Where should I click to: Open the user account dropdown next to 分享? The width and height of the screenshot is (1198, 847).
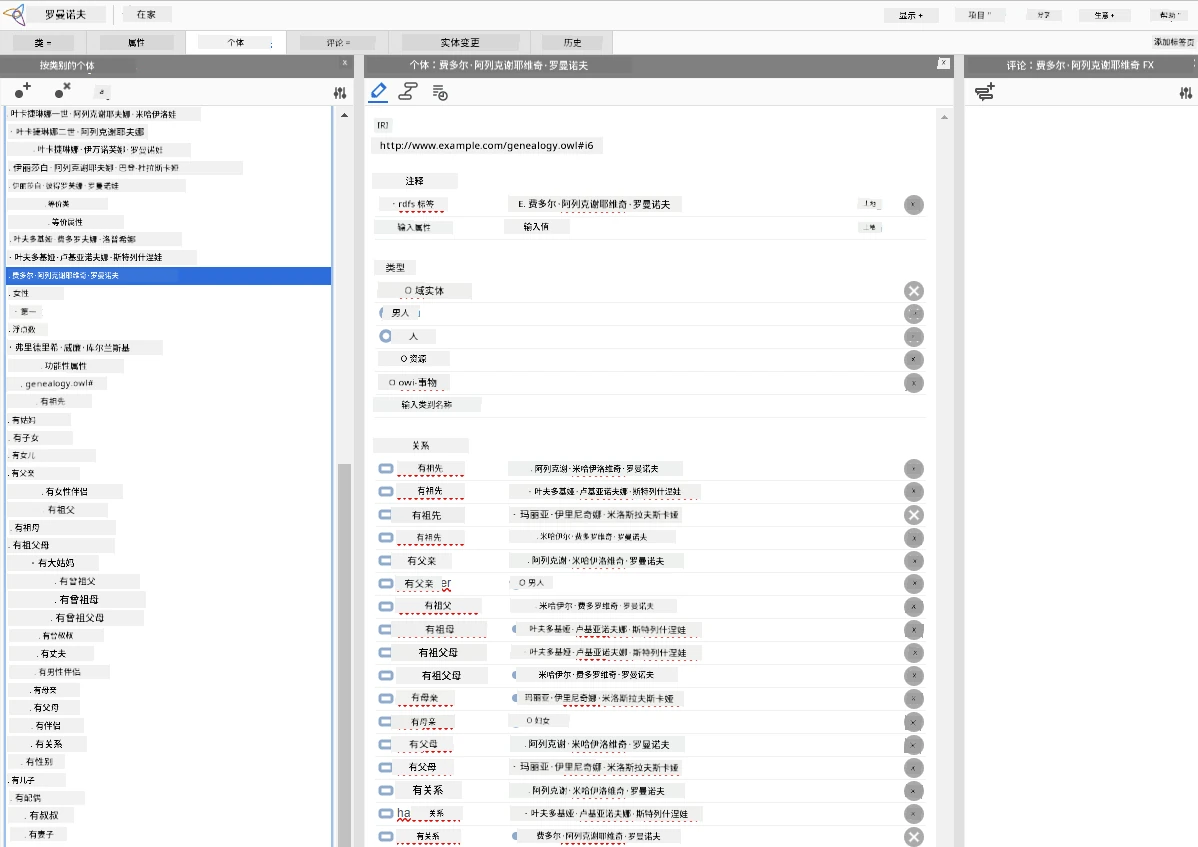pos(1104,15)
